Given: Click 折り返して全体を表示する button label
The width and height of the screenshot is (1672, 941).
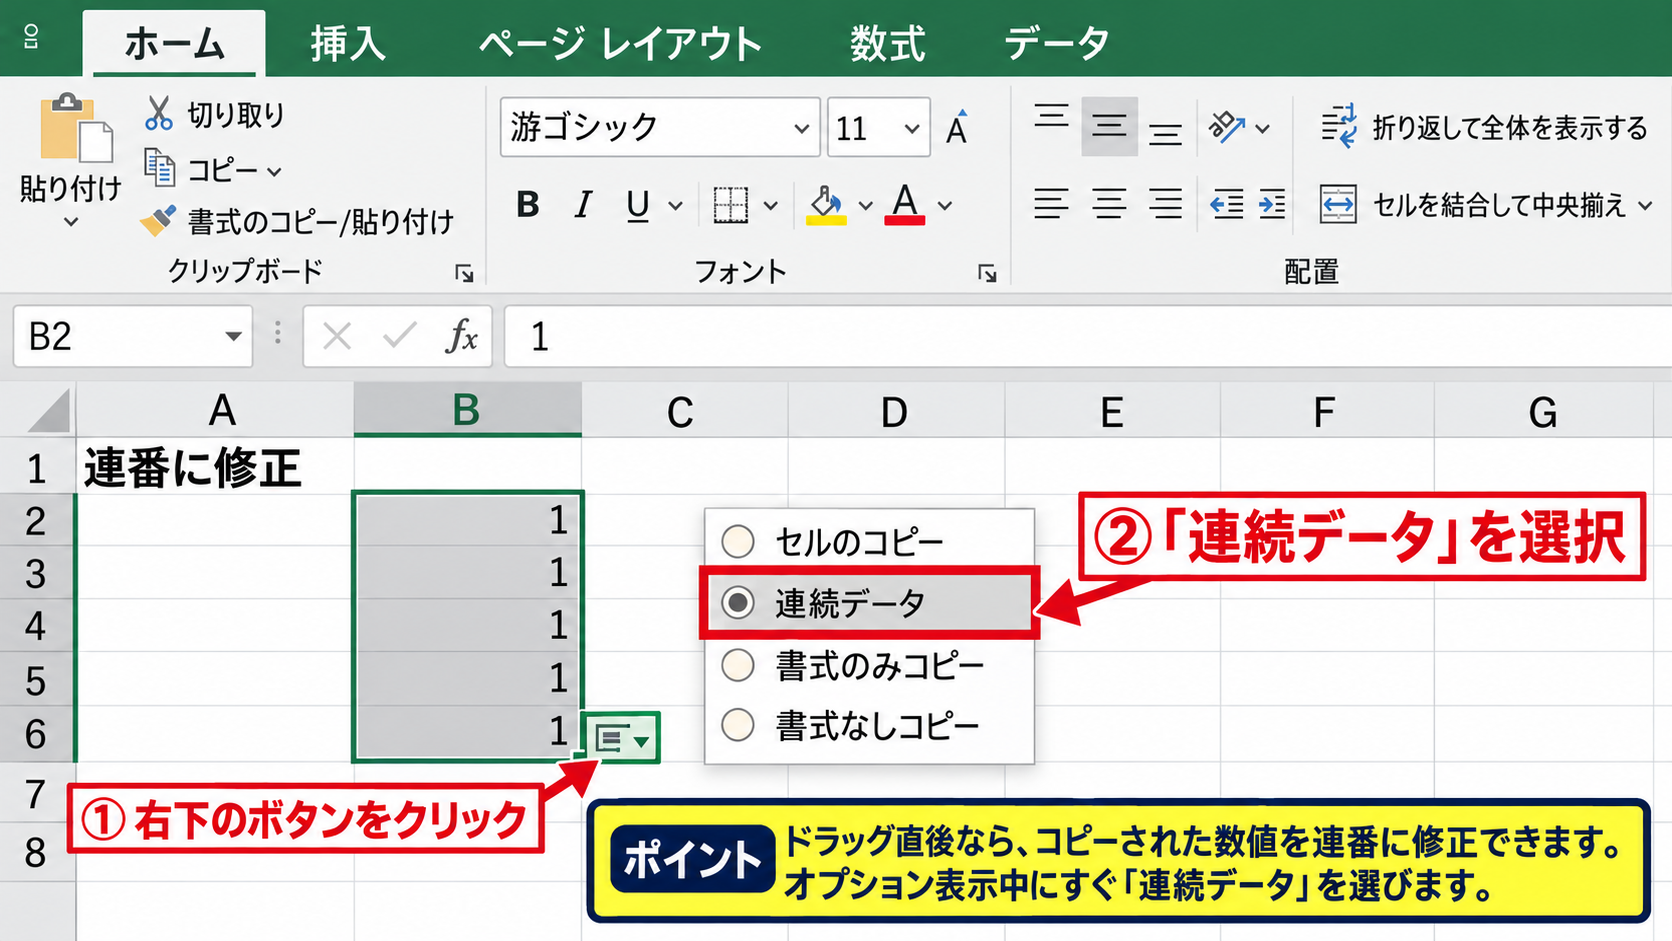Looking at the screenshot, I should pos(1510,128).
